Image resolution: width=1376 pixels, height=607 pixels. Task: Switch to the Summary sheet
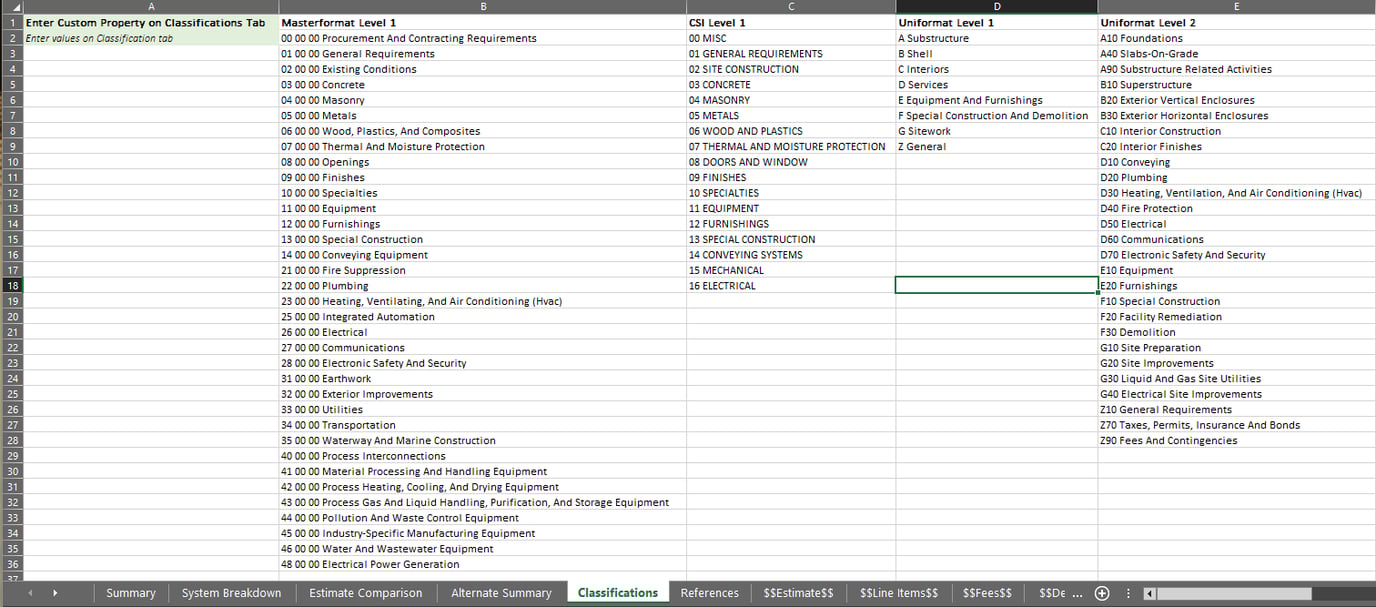(130, 592)
